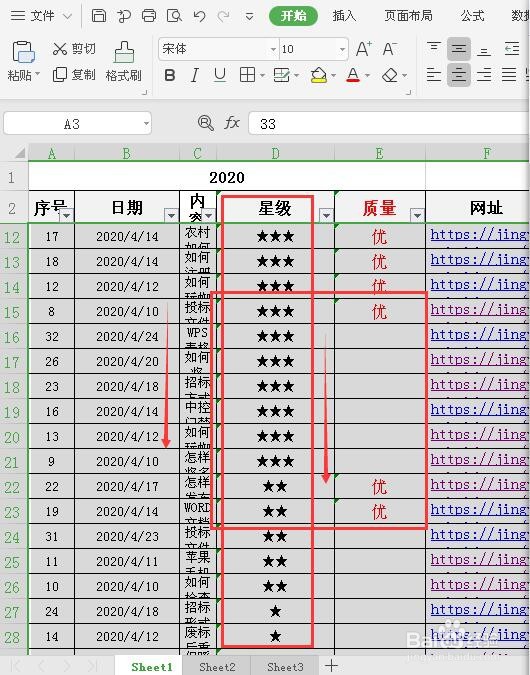The height and width of the screenshot is (675, 530).
Task: Click the Cut (剪切) scissors icon
Action: coord(60,49)
